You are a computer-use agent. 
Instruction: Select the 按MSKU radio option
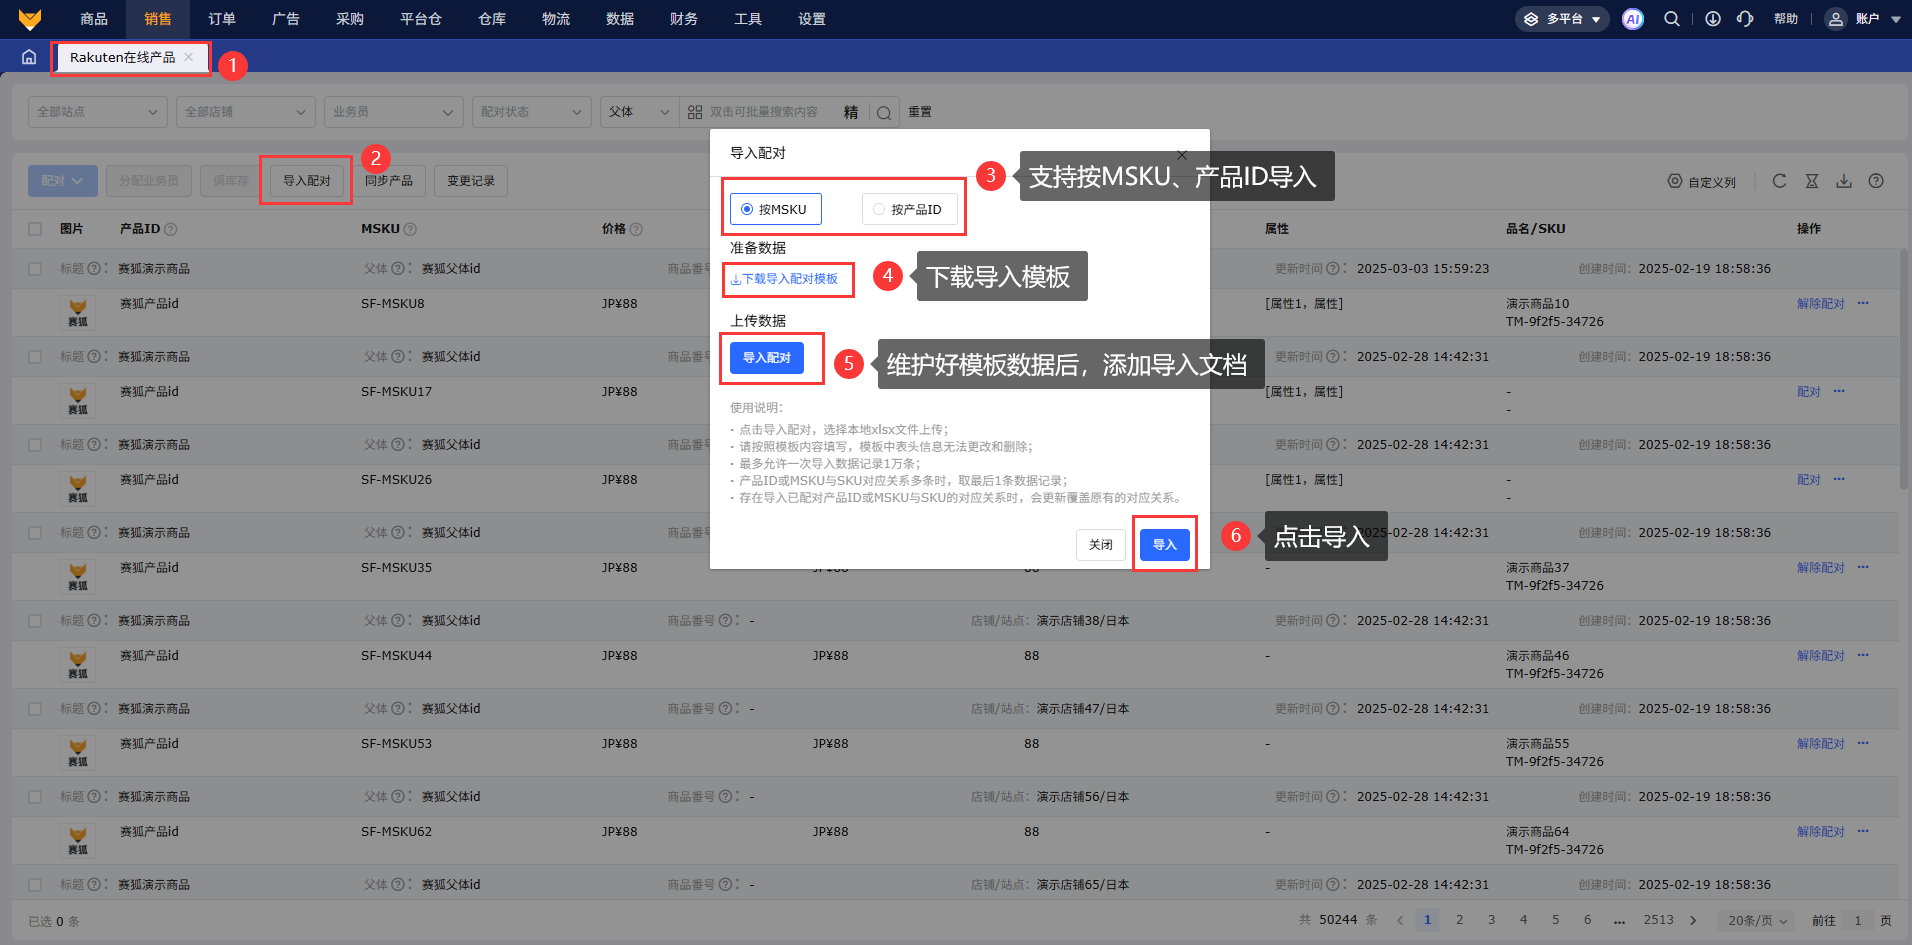(775, 209)
